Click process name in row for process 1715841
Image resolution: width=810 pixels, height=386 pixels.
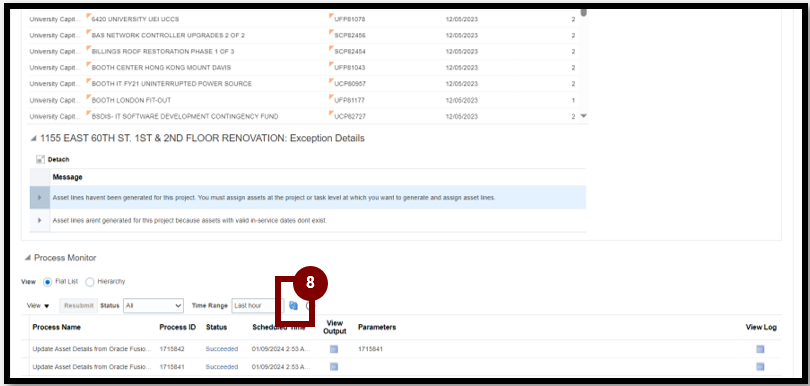(x=92, y=367)
